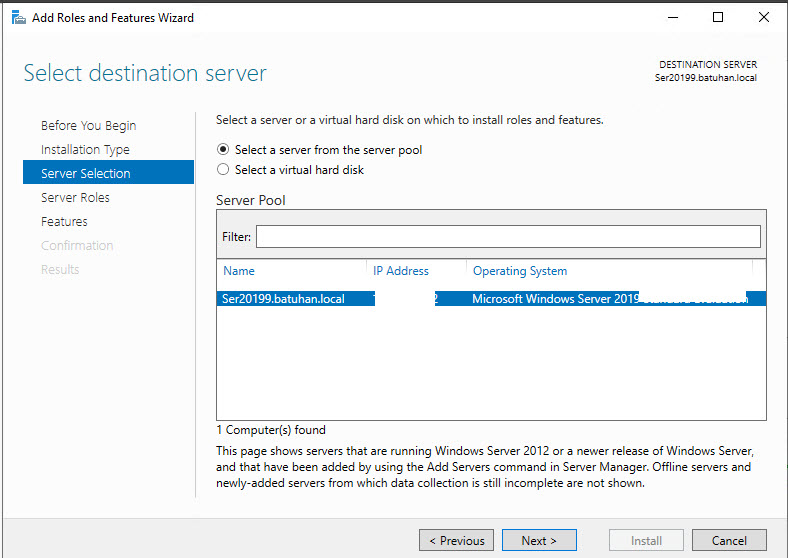Select the Server Selection step in sidebar
The height and width of the screenshot is (558, 788).
coord(86,174)
